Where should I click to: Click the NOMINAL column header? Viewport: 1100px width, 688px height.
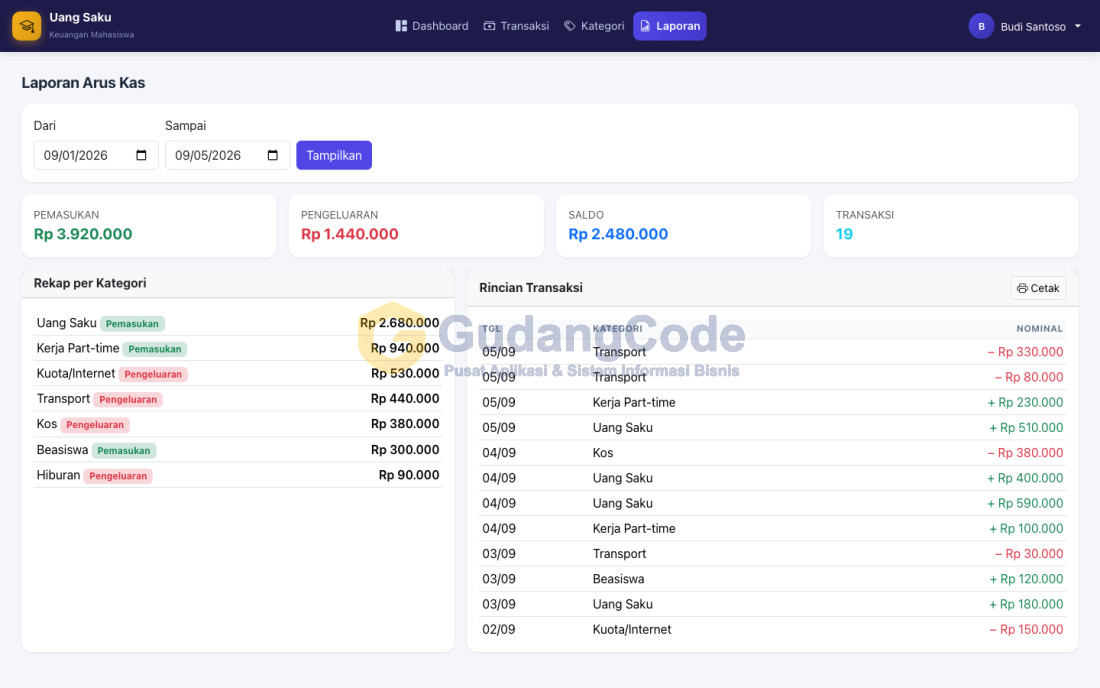(x=1040, y=328)
